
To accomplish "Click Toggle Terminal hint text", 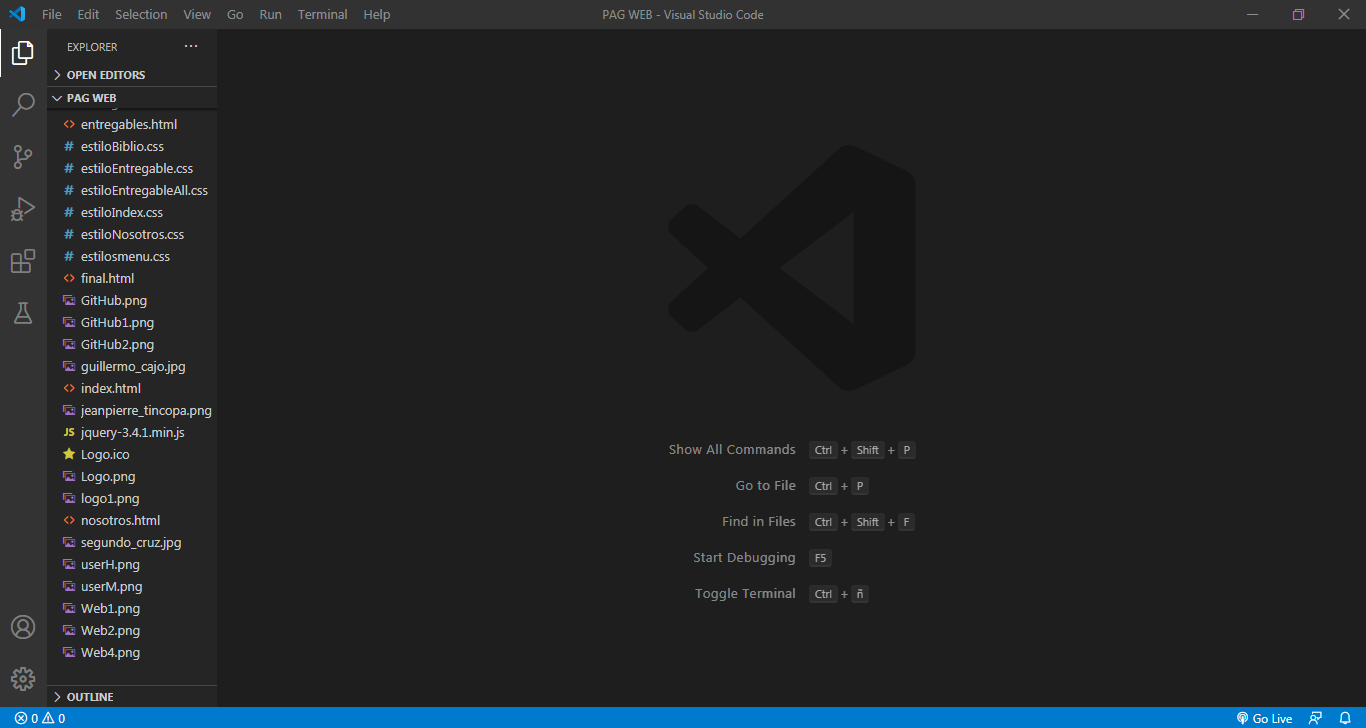I will [745, 594].
